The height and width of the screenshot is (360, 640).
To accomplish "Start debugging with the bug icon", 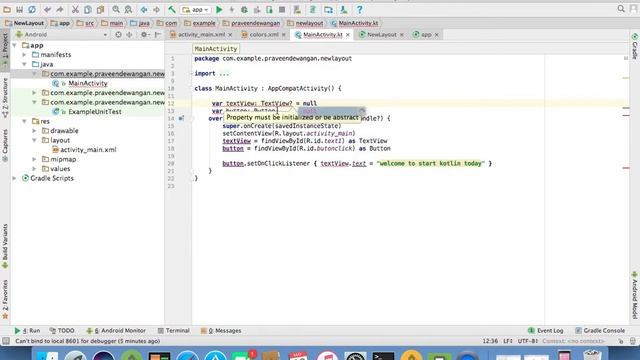I will coord(244,9).
